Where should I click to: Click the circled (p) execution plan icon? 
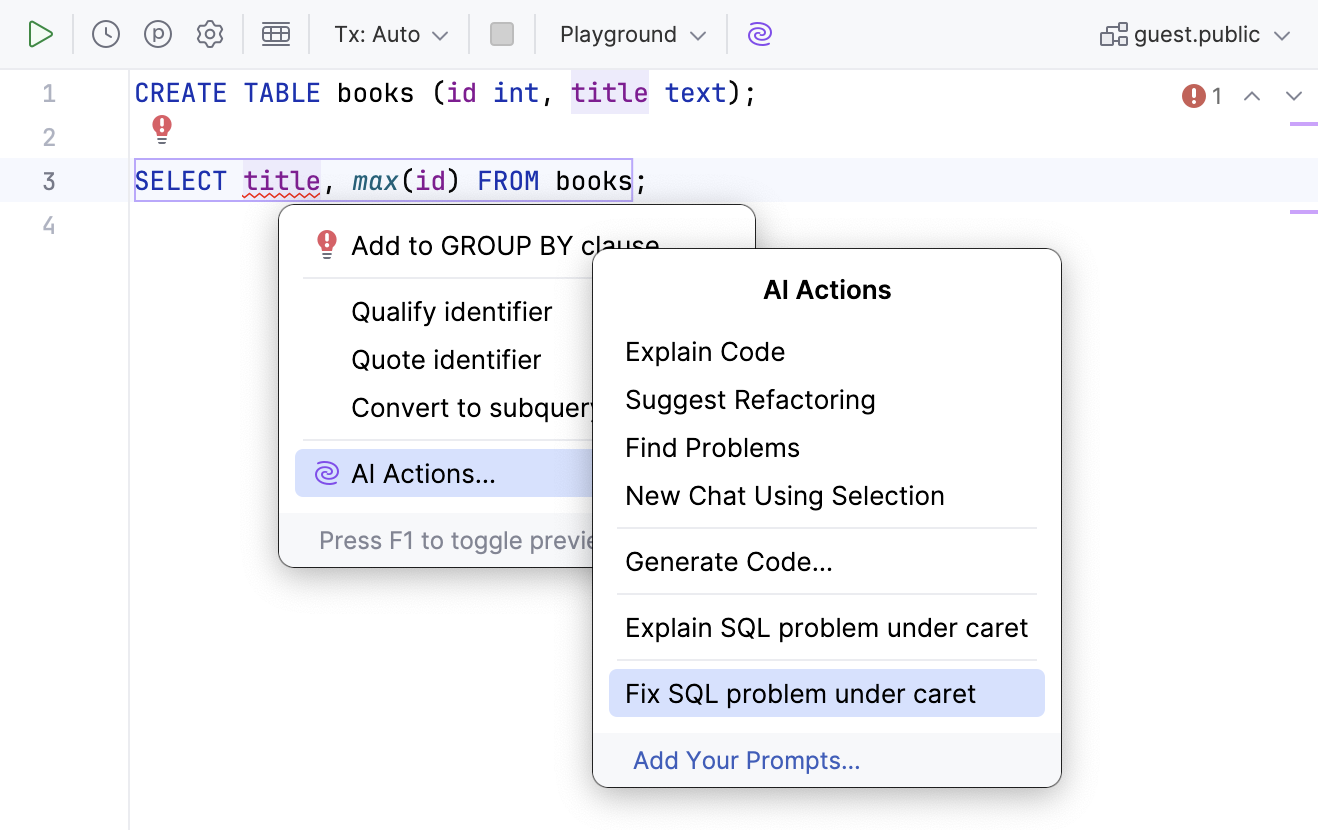pos(157,33)
